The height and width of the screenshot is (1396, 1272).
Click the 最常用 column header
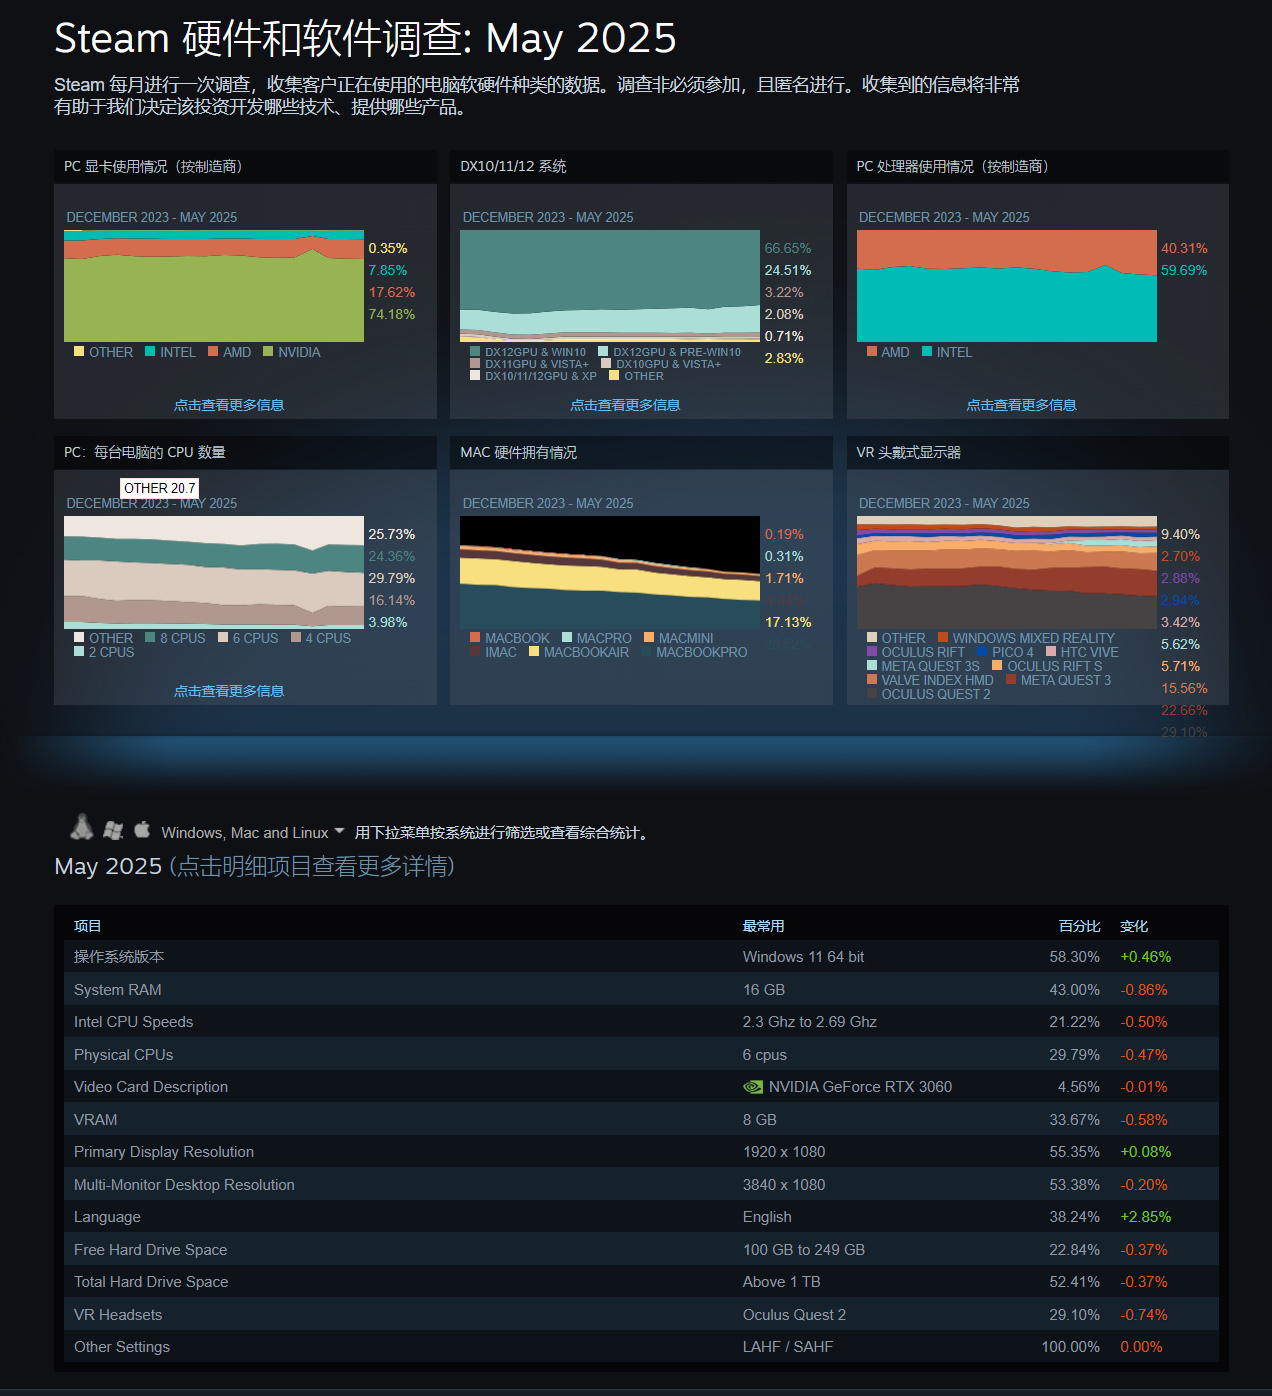coord(764,926)
